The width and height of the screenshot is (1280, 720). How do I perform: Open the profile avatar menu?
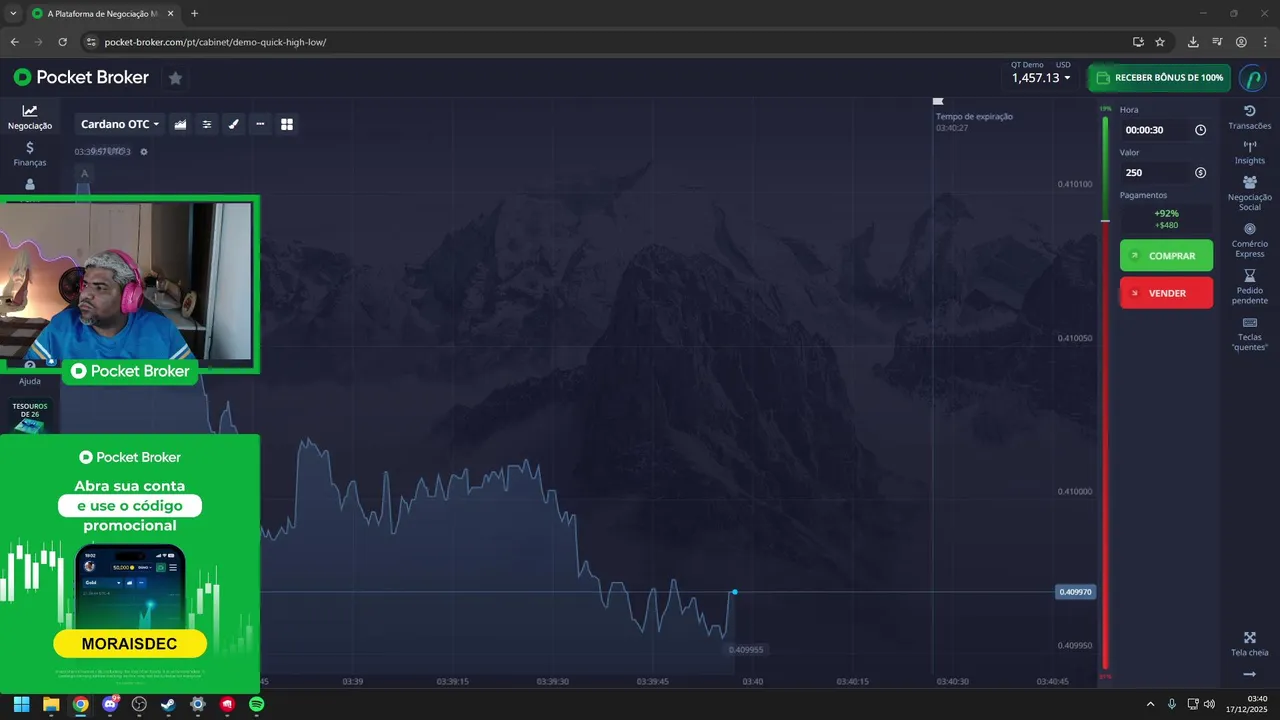click(x=1253, y=78)
